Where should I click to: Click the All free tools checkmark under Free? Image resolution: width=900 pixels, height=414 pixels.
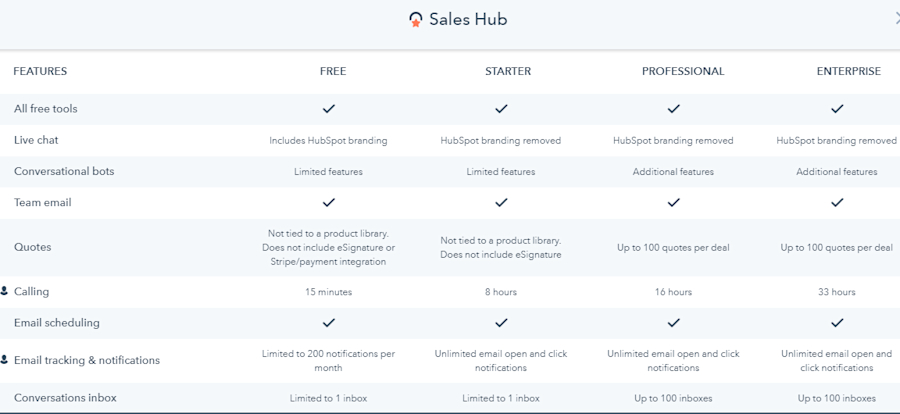pos(328,108)
